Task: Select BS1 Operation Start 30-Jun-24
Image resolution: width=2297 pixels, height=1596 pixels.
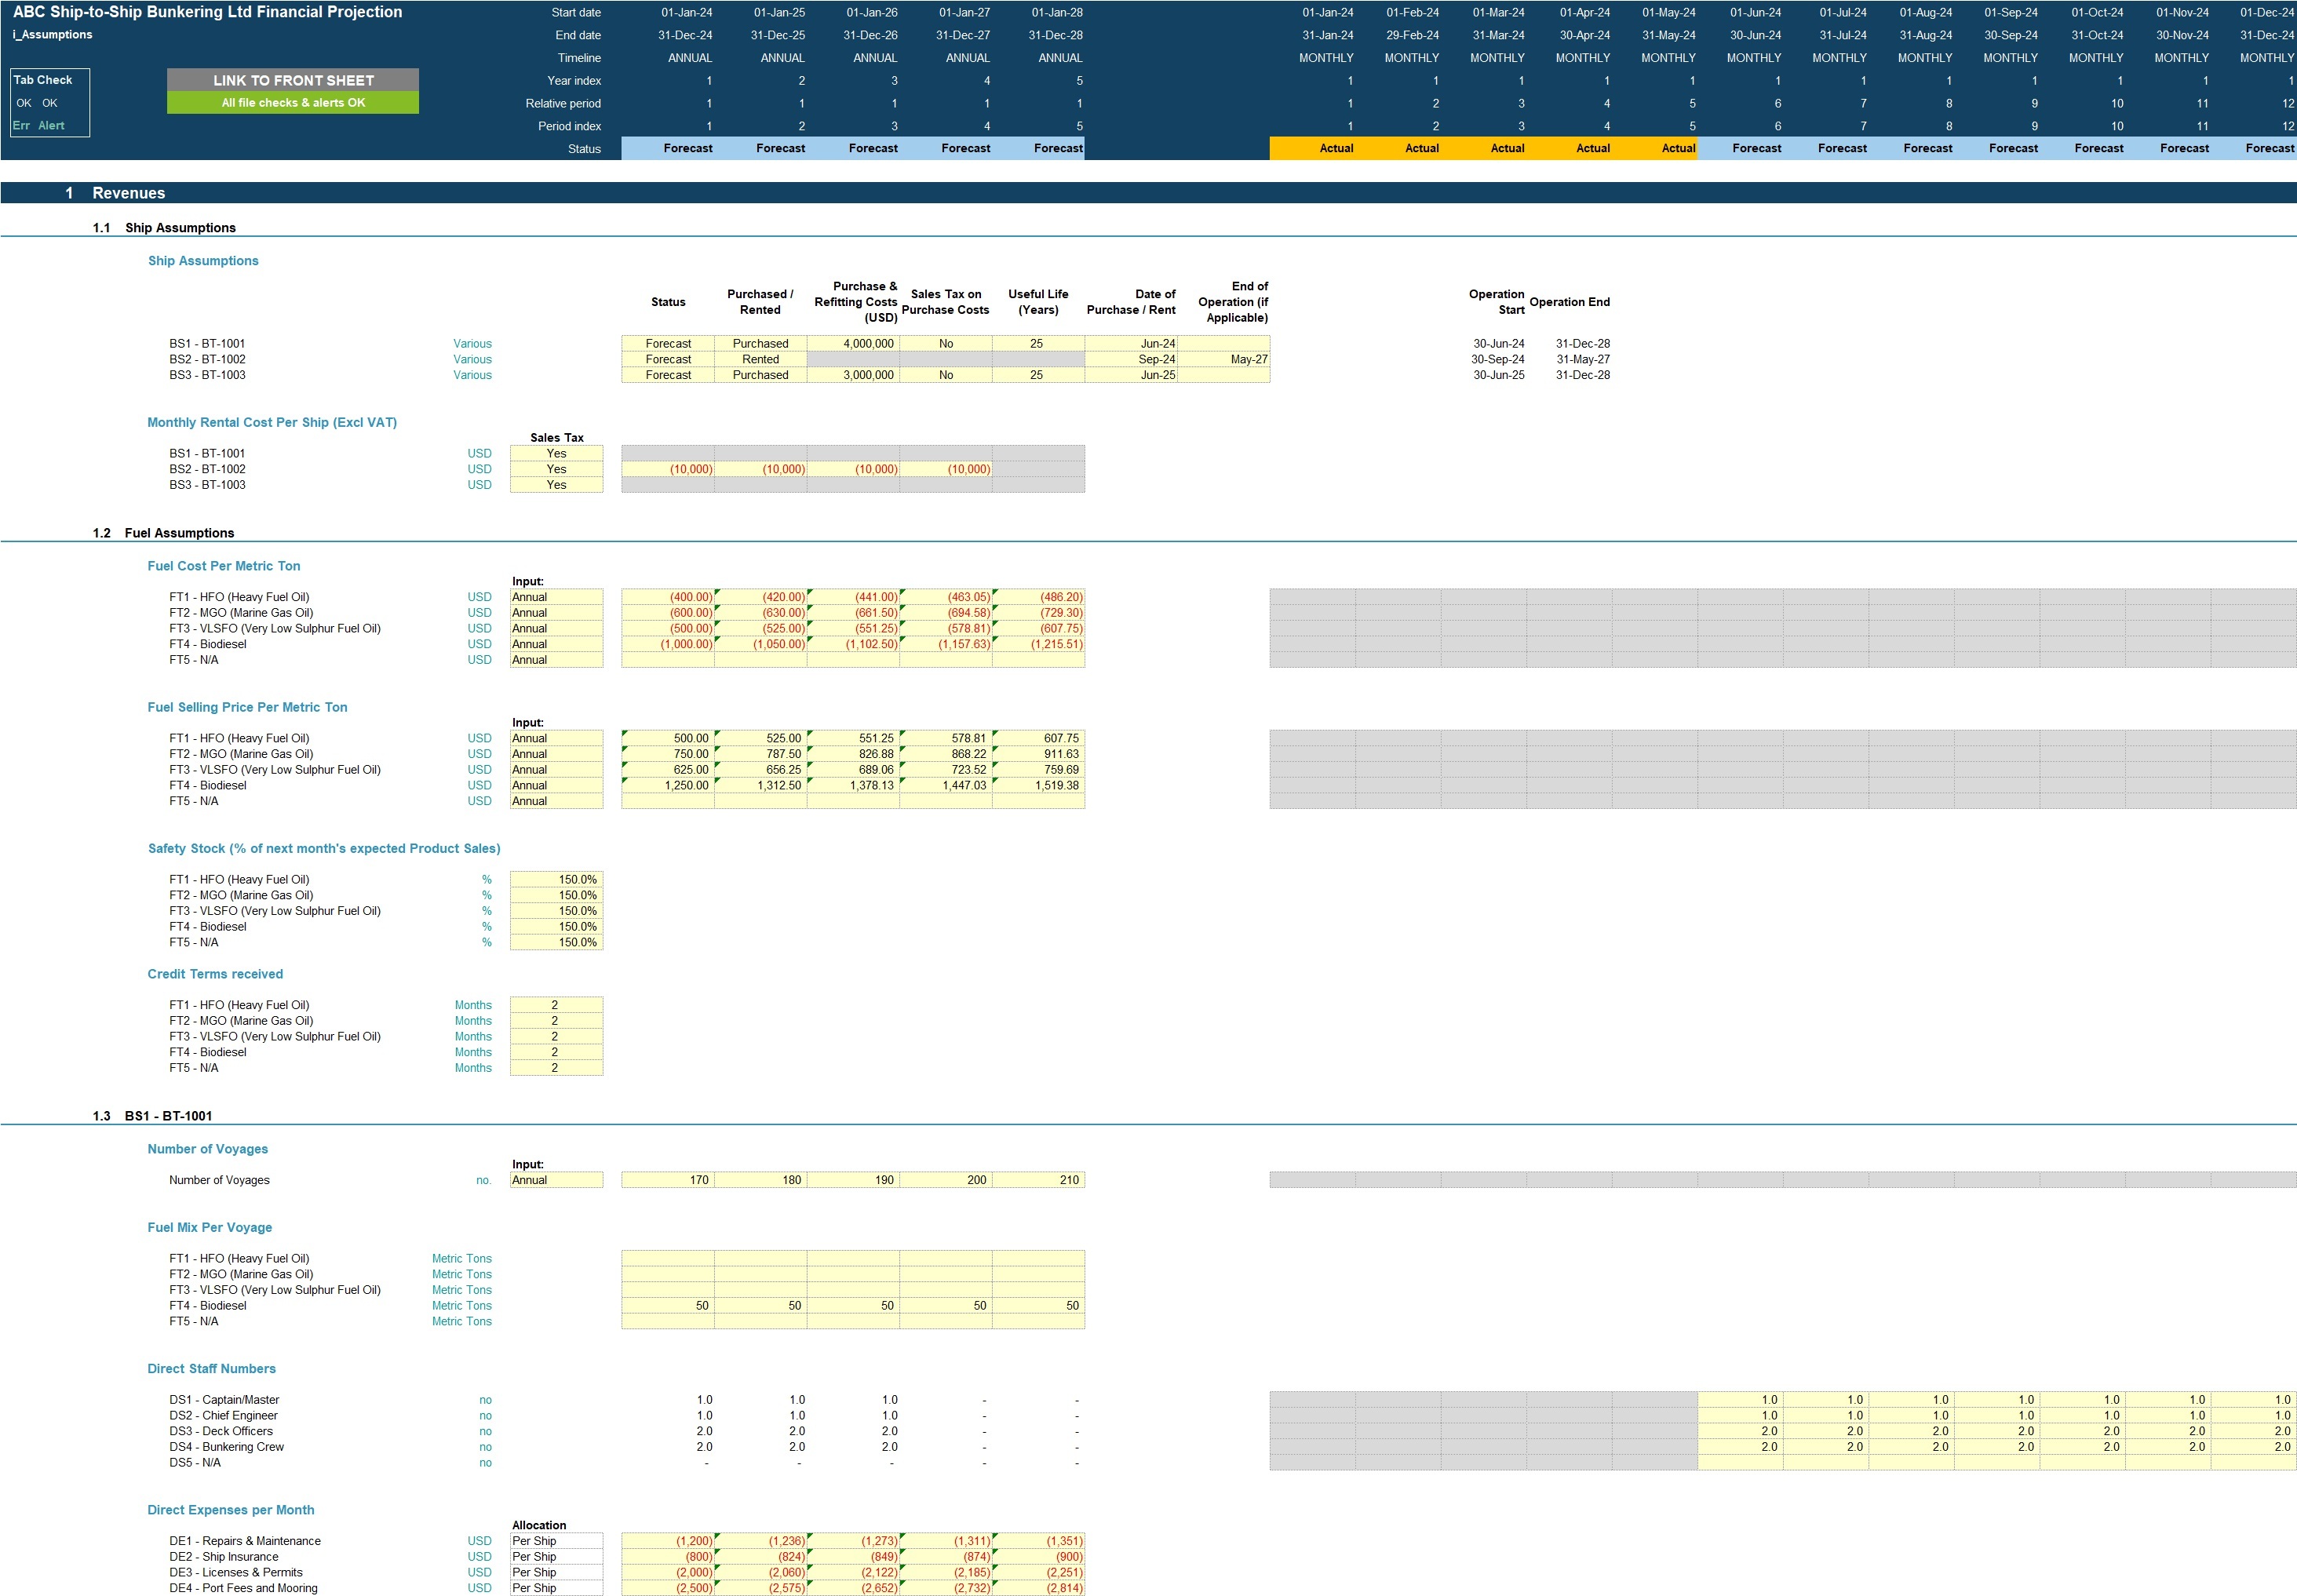Action: [1498, 344]
